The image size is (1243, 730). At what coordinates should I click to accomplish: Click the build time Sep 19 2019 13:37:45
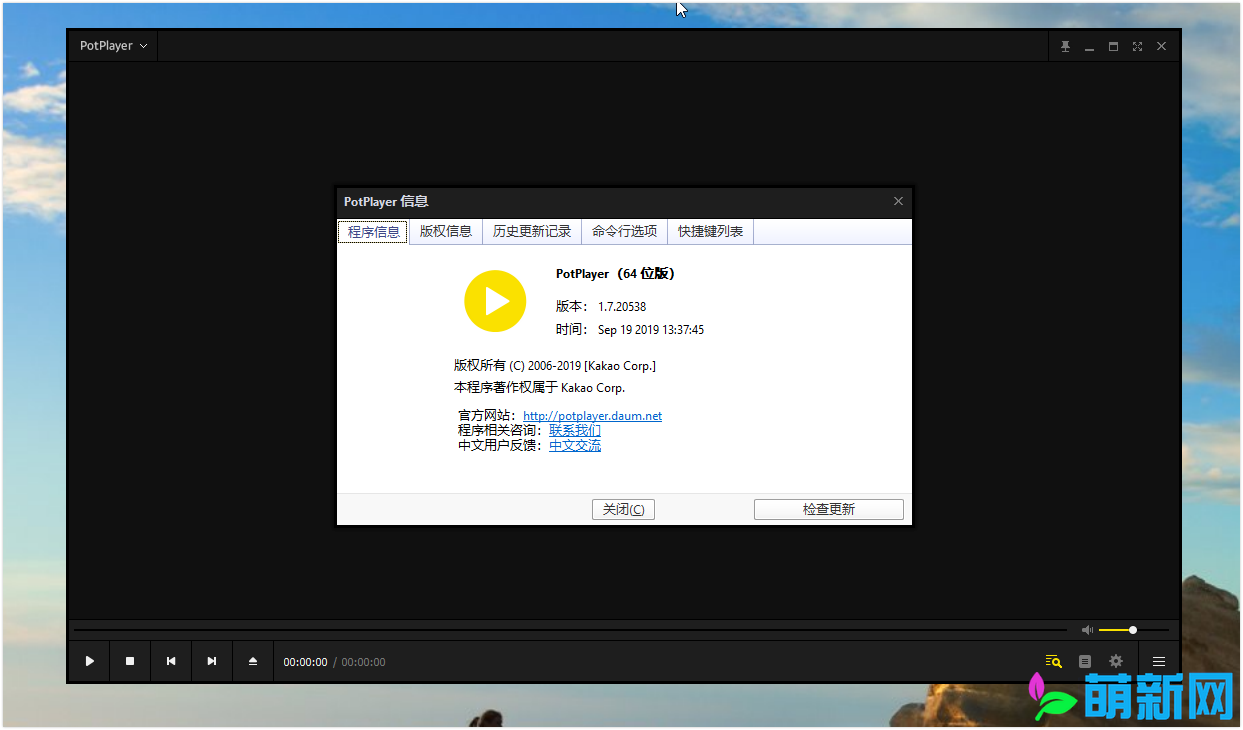point(651,330)
